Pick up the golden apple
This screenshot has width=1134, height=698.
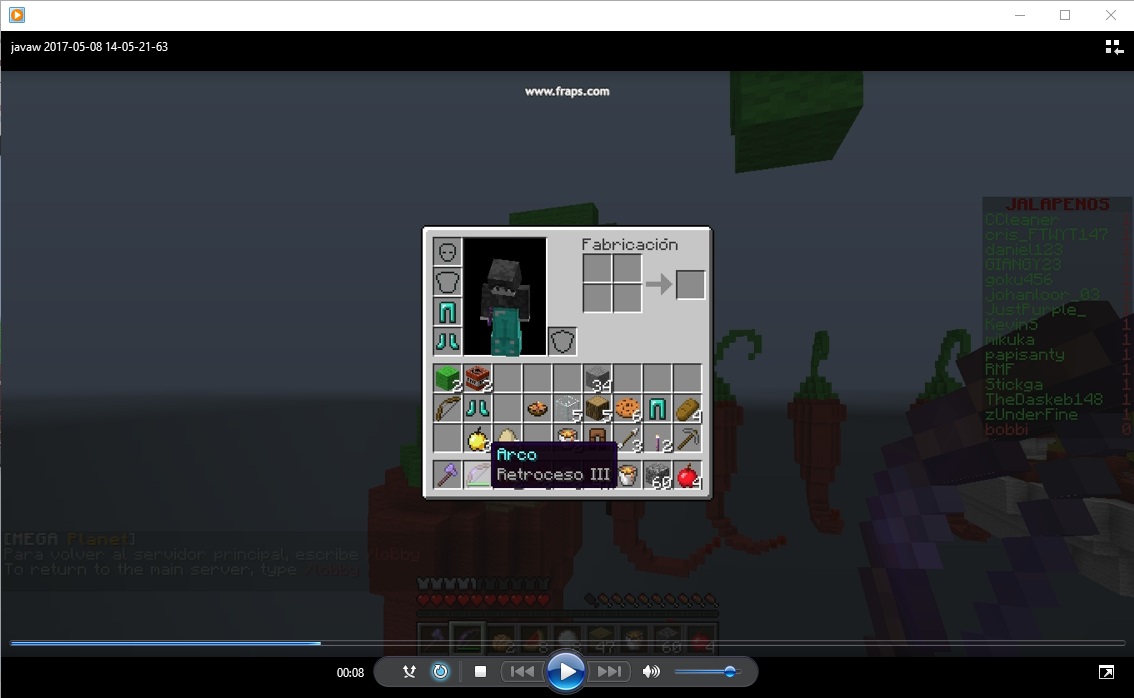point(477,438)
